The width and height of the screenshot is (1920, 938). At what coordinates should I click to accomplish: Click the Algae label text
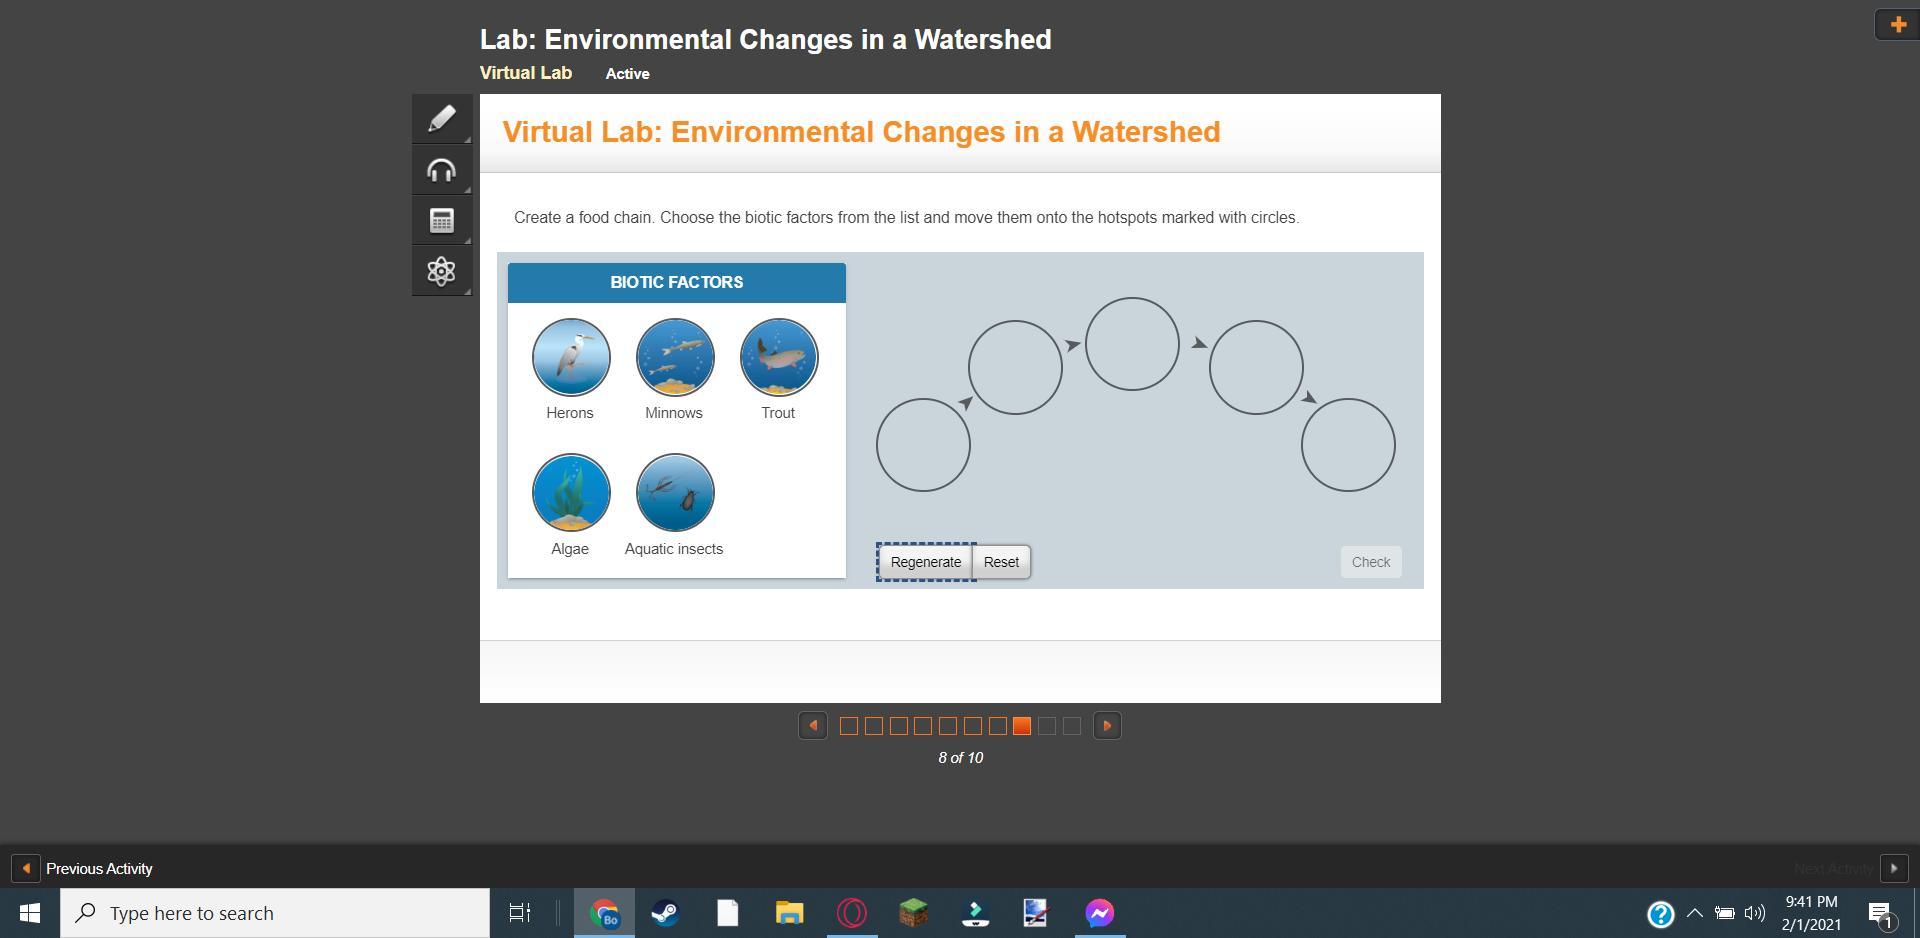click(570, 549)
